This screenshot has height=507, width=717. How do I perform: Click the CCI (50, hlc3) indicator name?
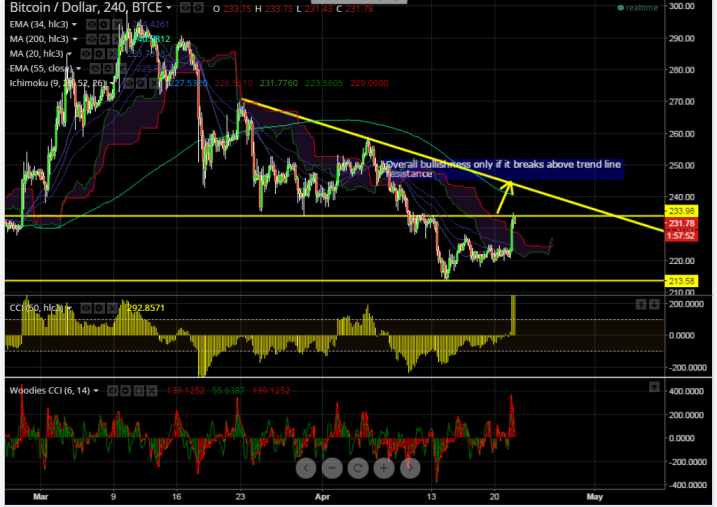pyautogui.click(x=37, y=308)
